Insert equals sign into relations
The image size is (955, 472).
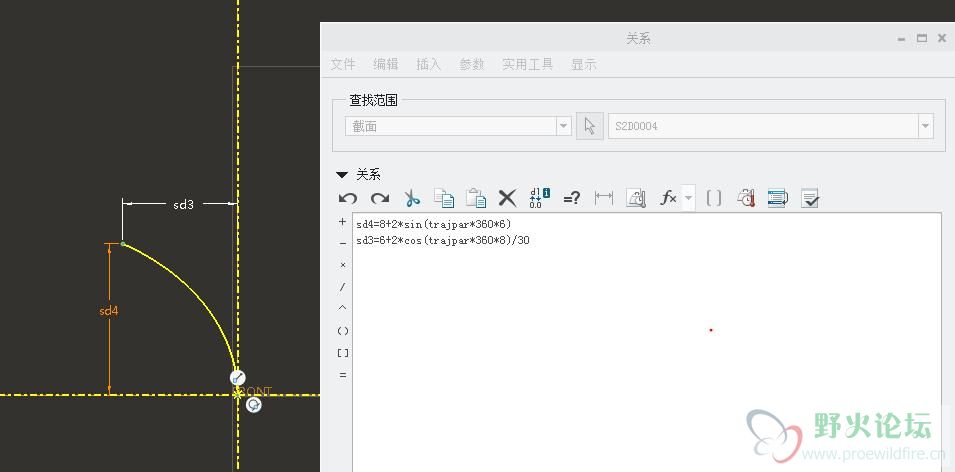click(x=342, y=375)
